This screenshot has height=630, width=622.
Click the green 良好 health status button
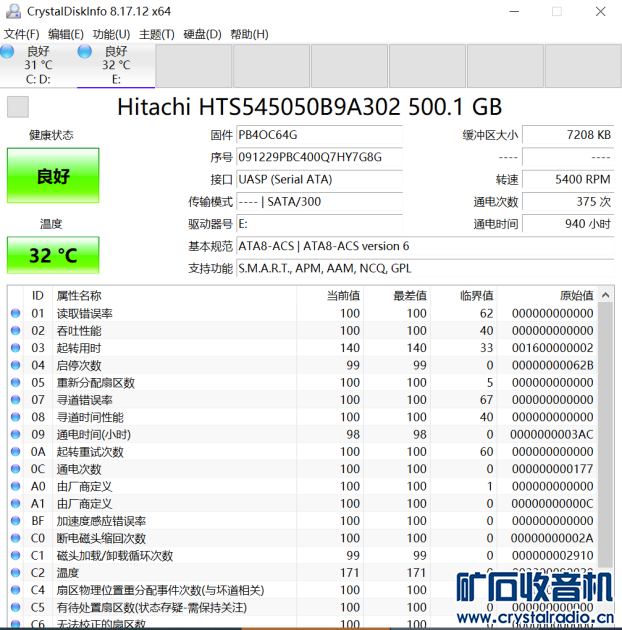(53, 176)
